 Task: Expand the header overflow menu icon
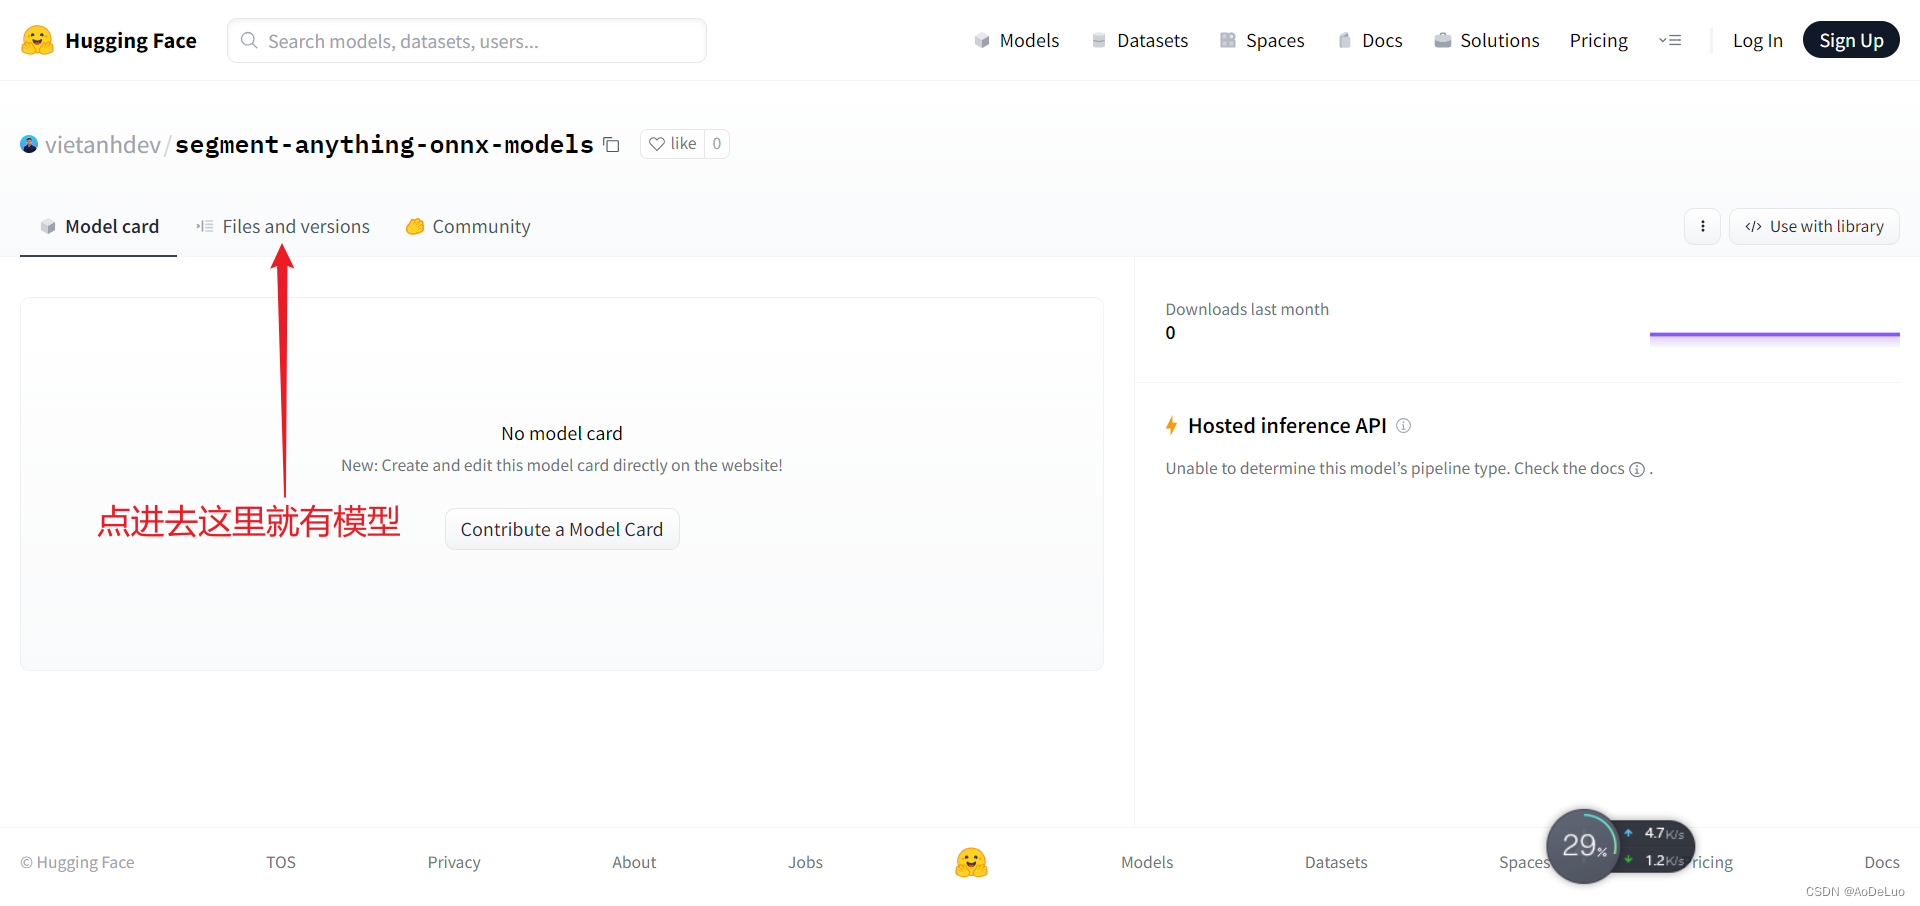pyautogui.click(x=1670, y=41)
